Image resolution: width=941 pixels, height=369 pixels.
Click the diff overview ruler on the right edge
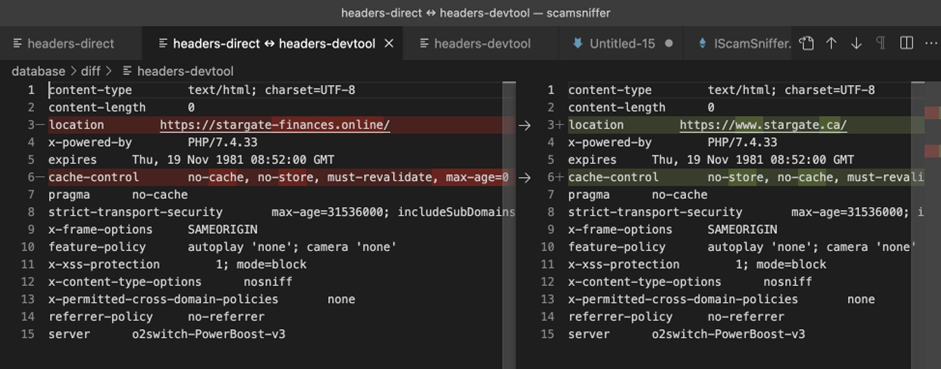coord(932,225)
